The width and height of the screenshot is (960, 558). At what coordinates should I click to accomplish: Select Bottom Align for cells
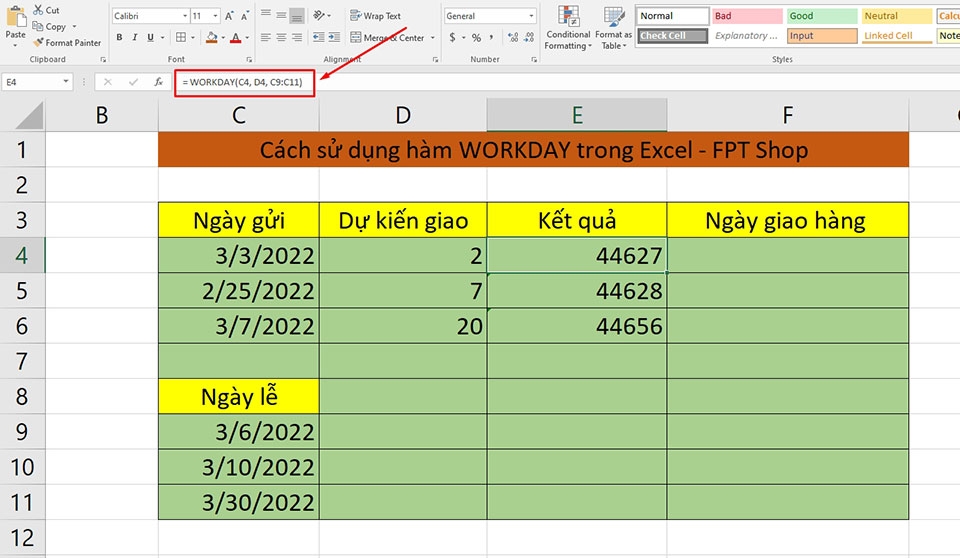(297, 15)
